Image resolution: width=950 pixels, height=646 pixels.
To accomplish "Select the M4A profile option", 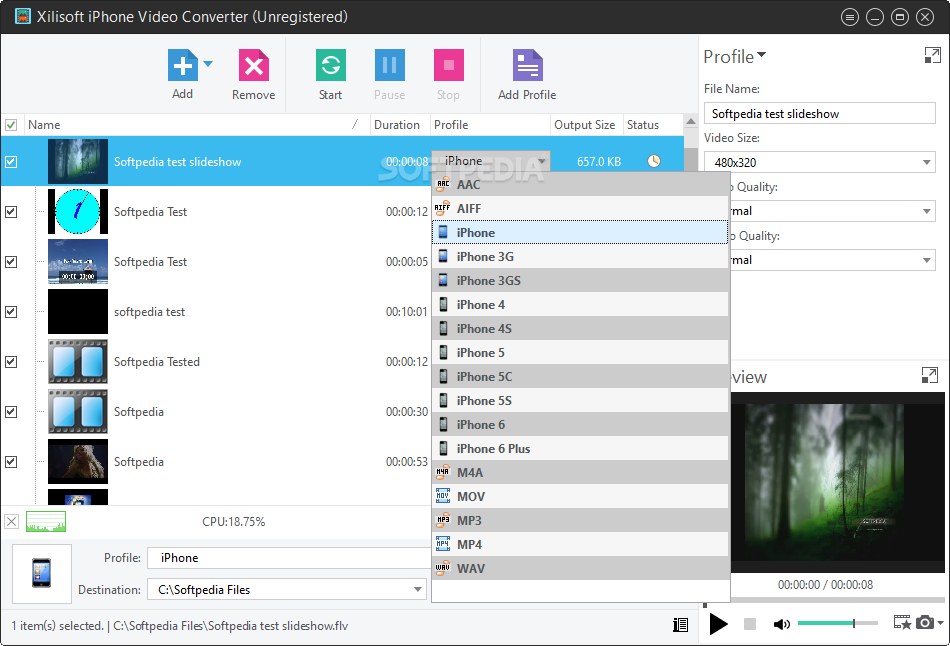I will [580, 473].
